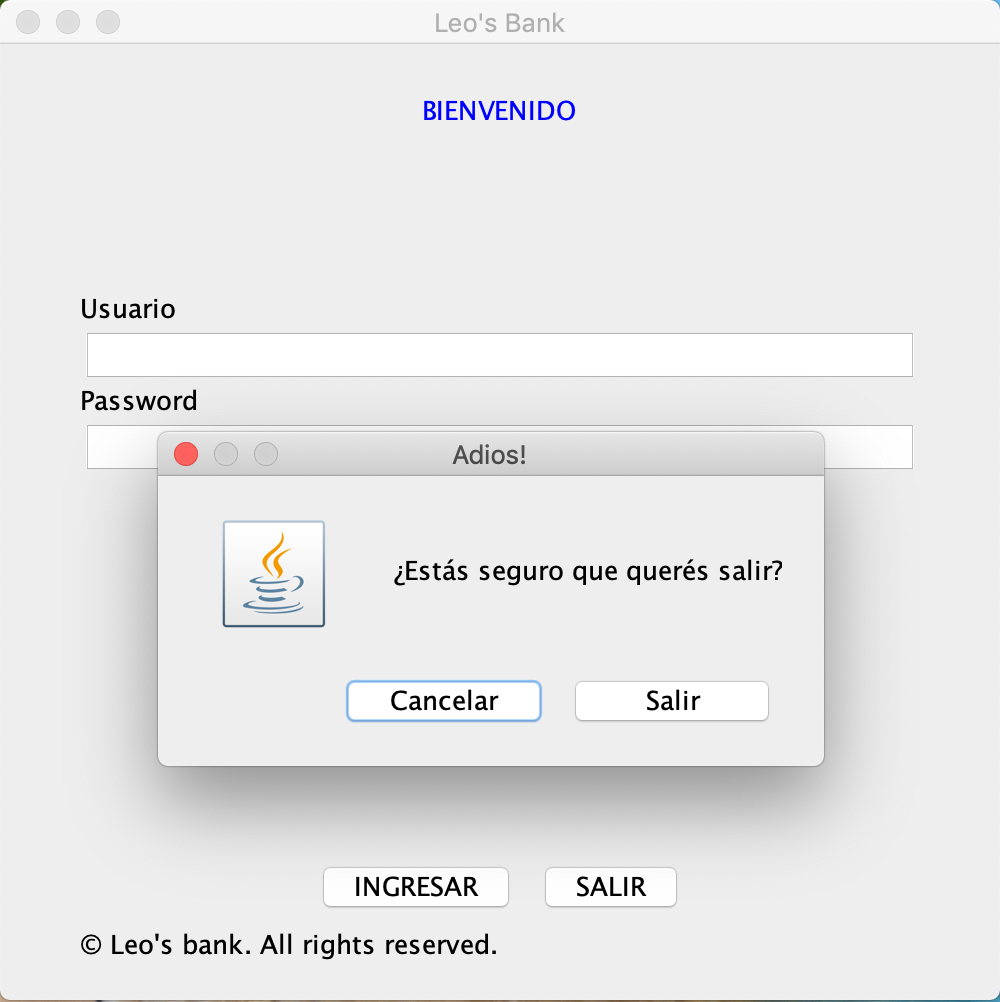
Task: Click the close circle on the Leo's Bank window
Action: point(27,21)
